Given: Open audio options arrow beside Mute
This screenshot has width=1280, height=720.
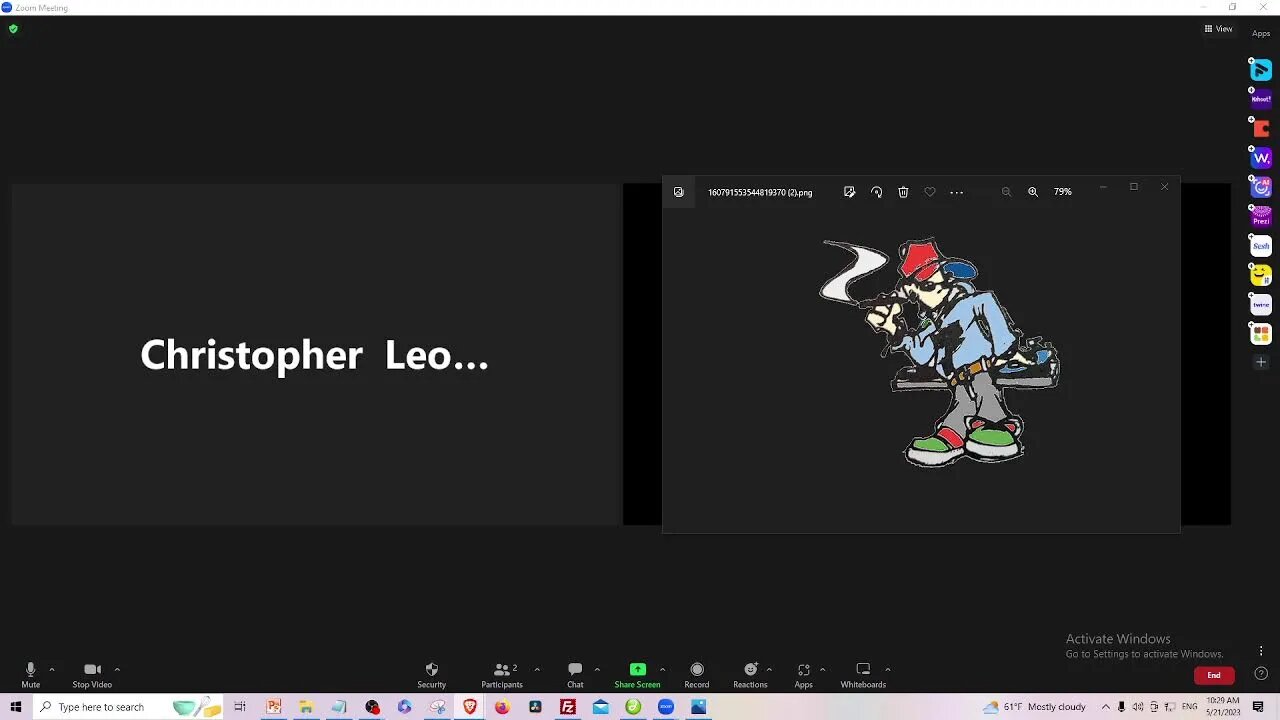Looking at the screenshot, I should (52, 670).
